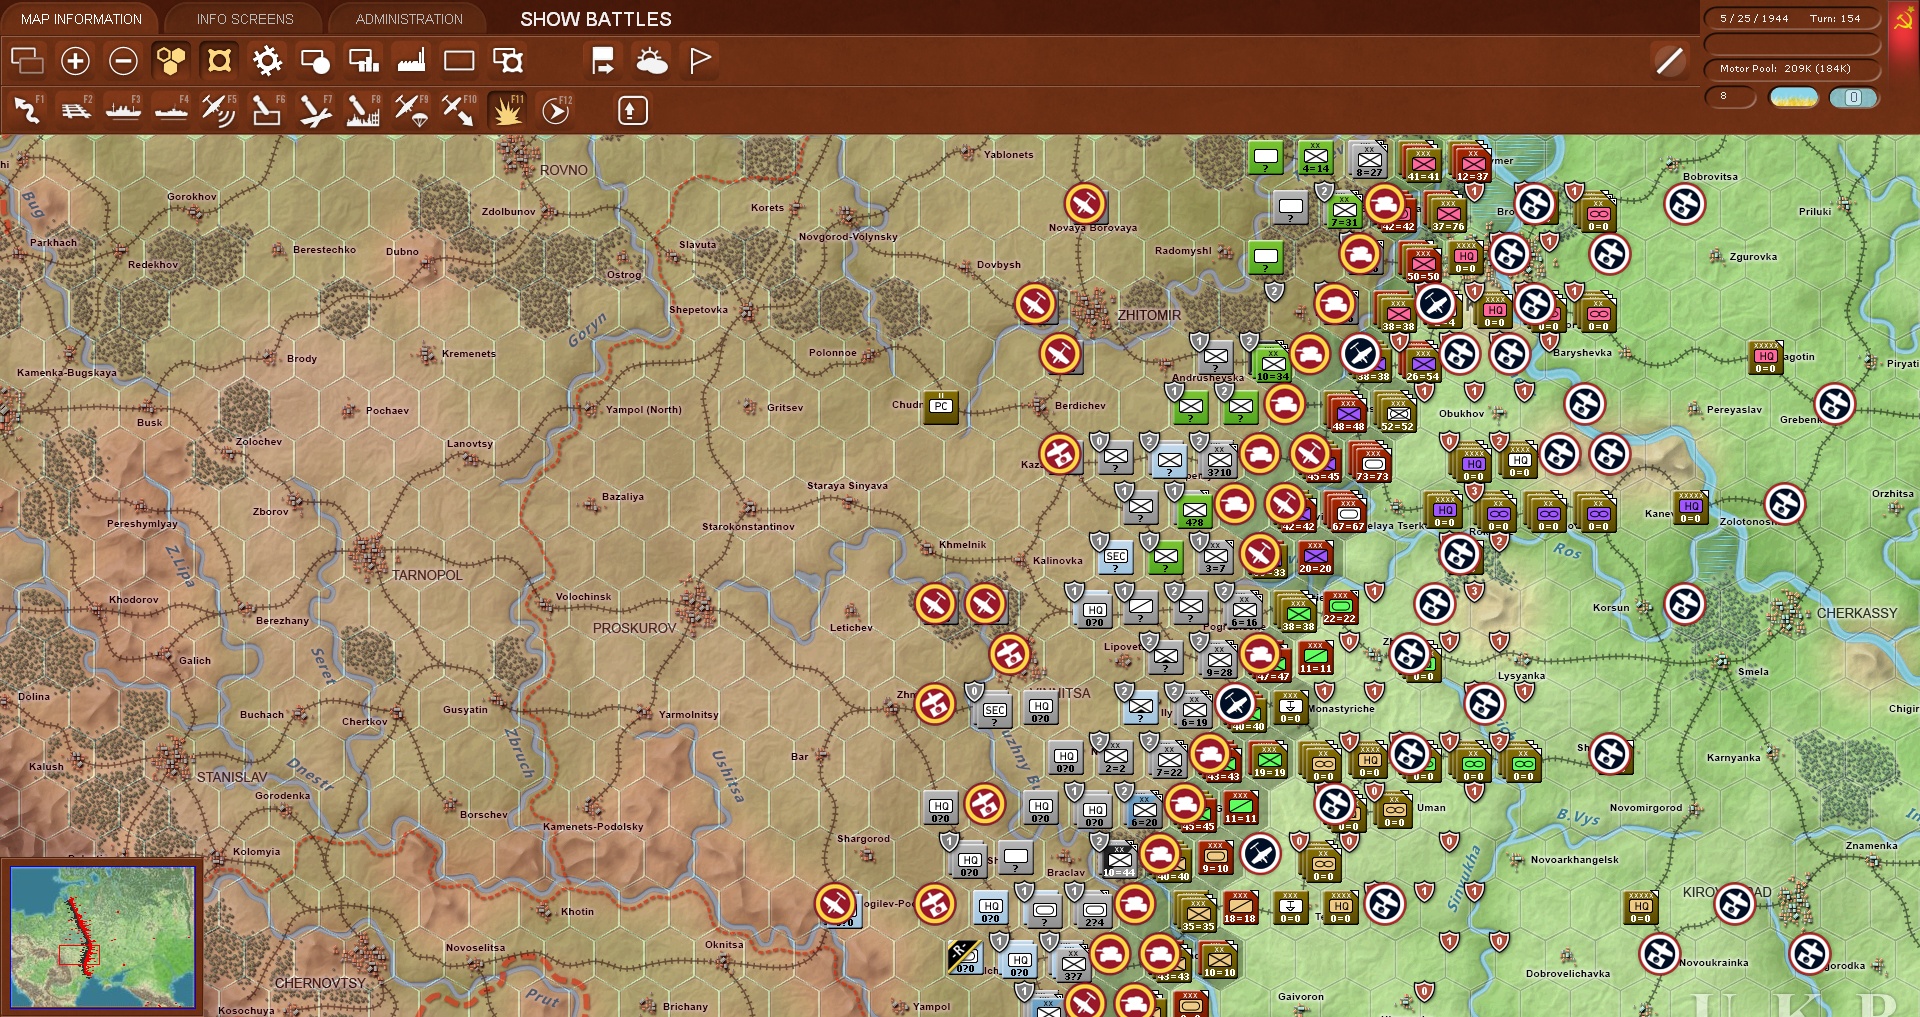Click the Pereyaslav town label
Screen dimensions: 1920x1017
tap(1734, 410)
